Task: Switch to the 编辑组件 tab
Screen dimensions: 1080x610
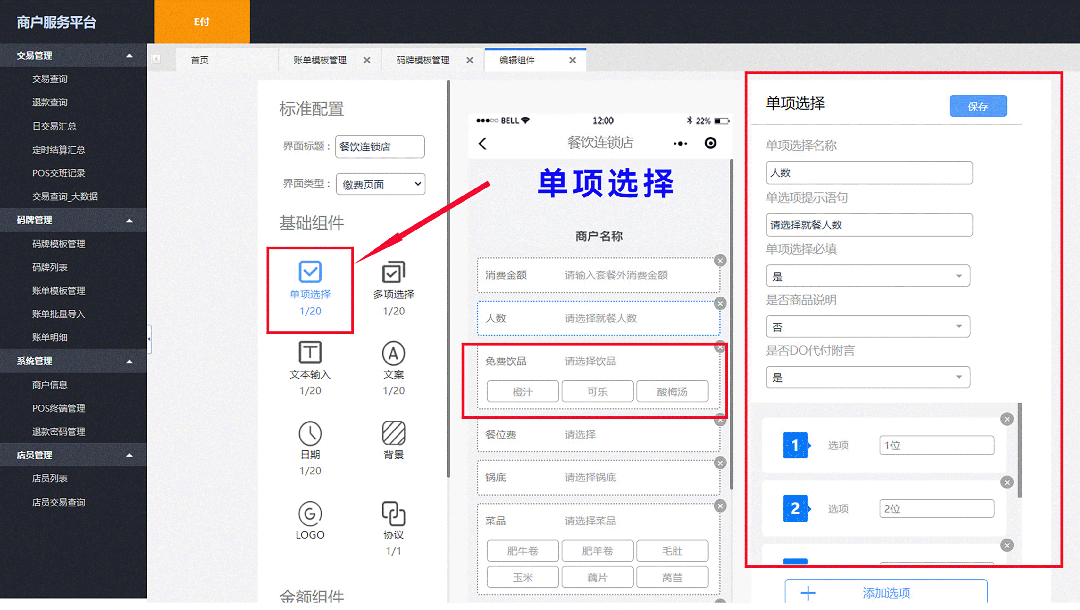Action: click(517, 60)
